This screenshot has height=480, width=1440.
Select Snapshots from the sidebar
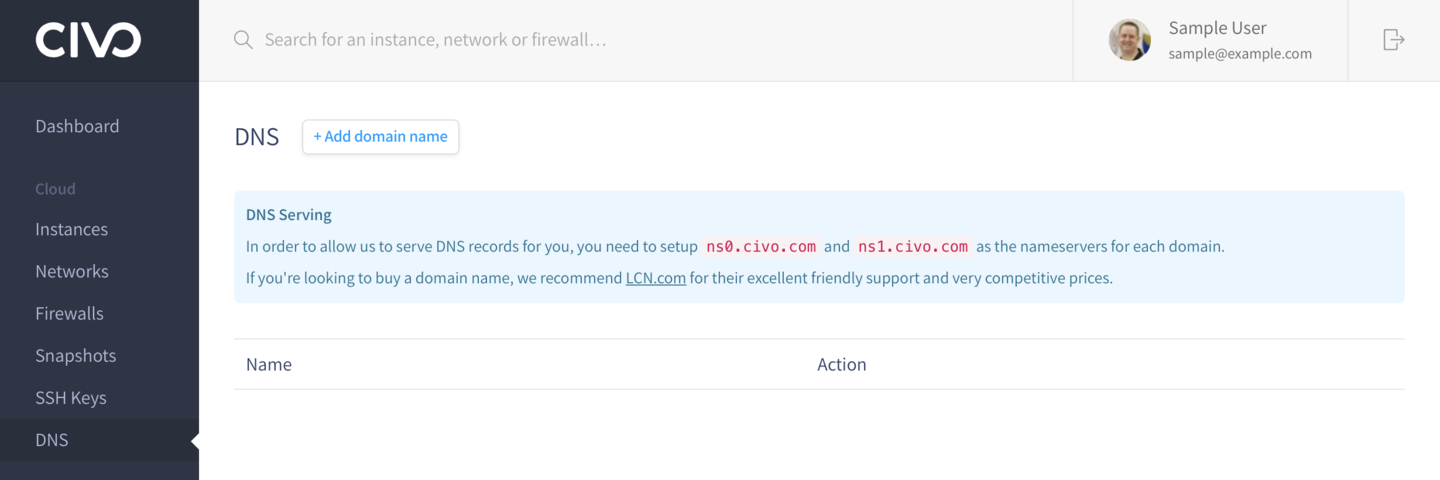tap(75, 355)
